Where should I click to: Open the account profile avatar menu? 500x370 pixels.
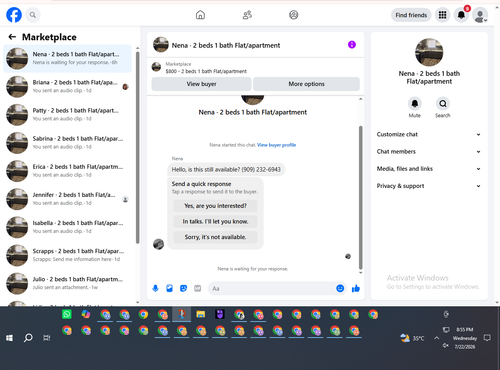[480, 15]
